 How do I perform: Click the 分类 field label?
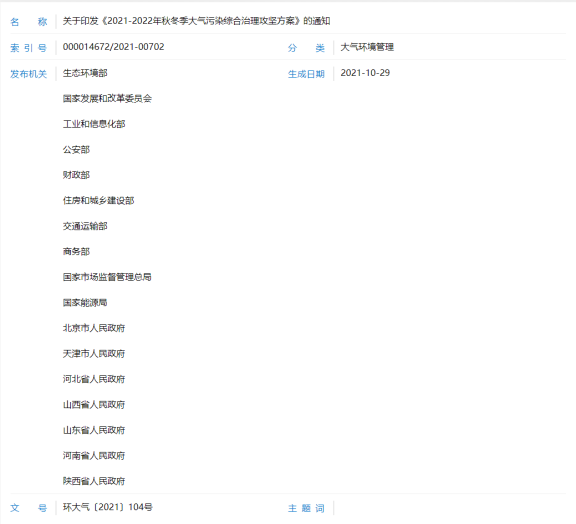(x=306, y=48)
